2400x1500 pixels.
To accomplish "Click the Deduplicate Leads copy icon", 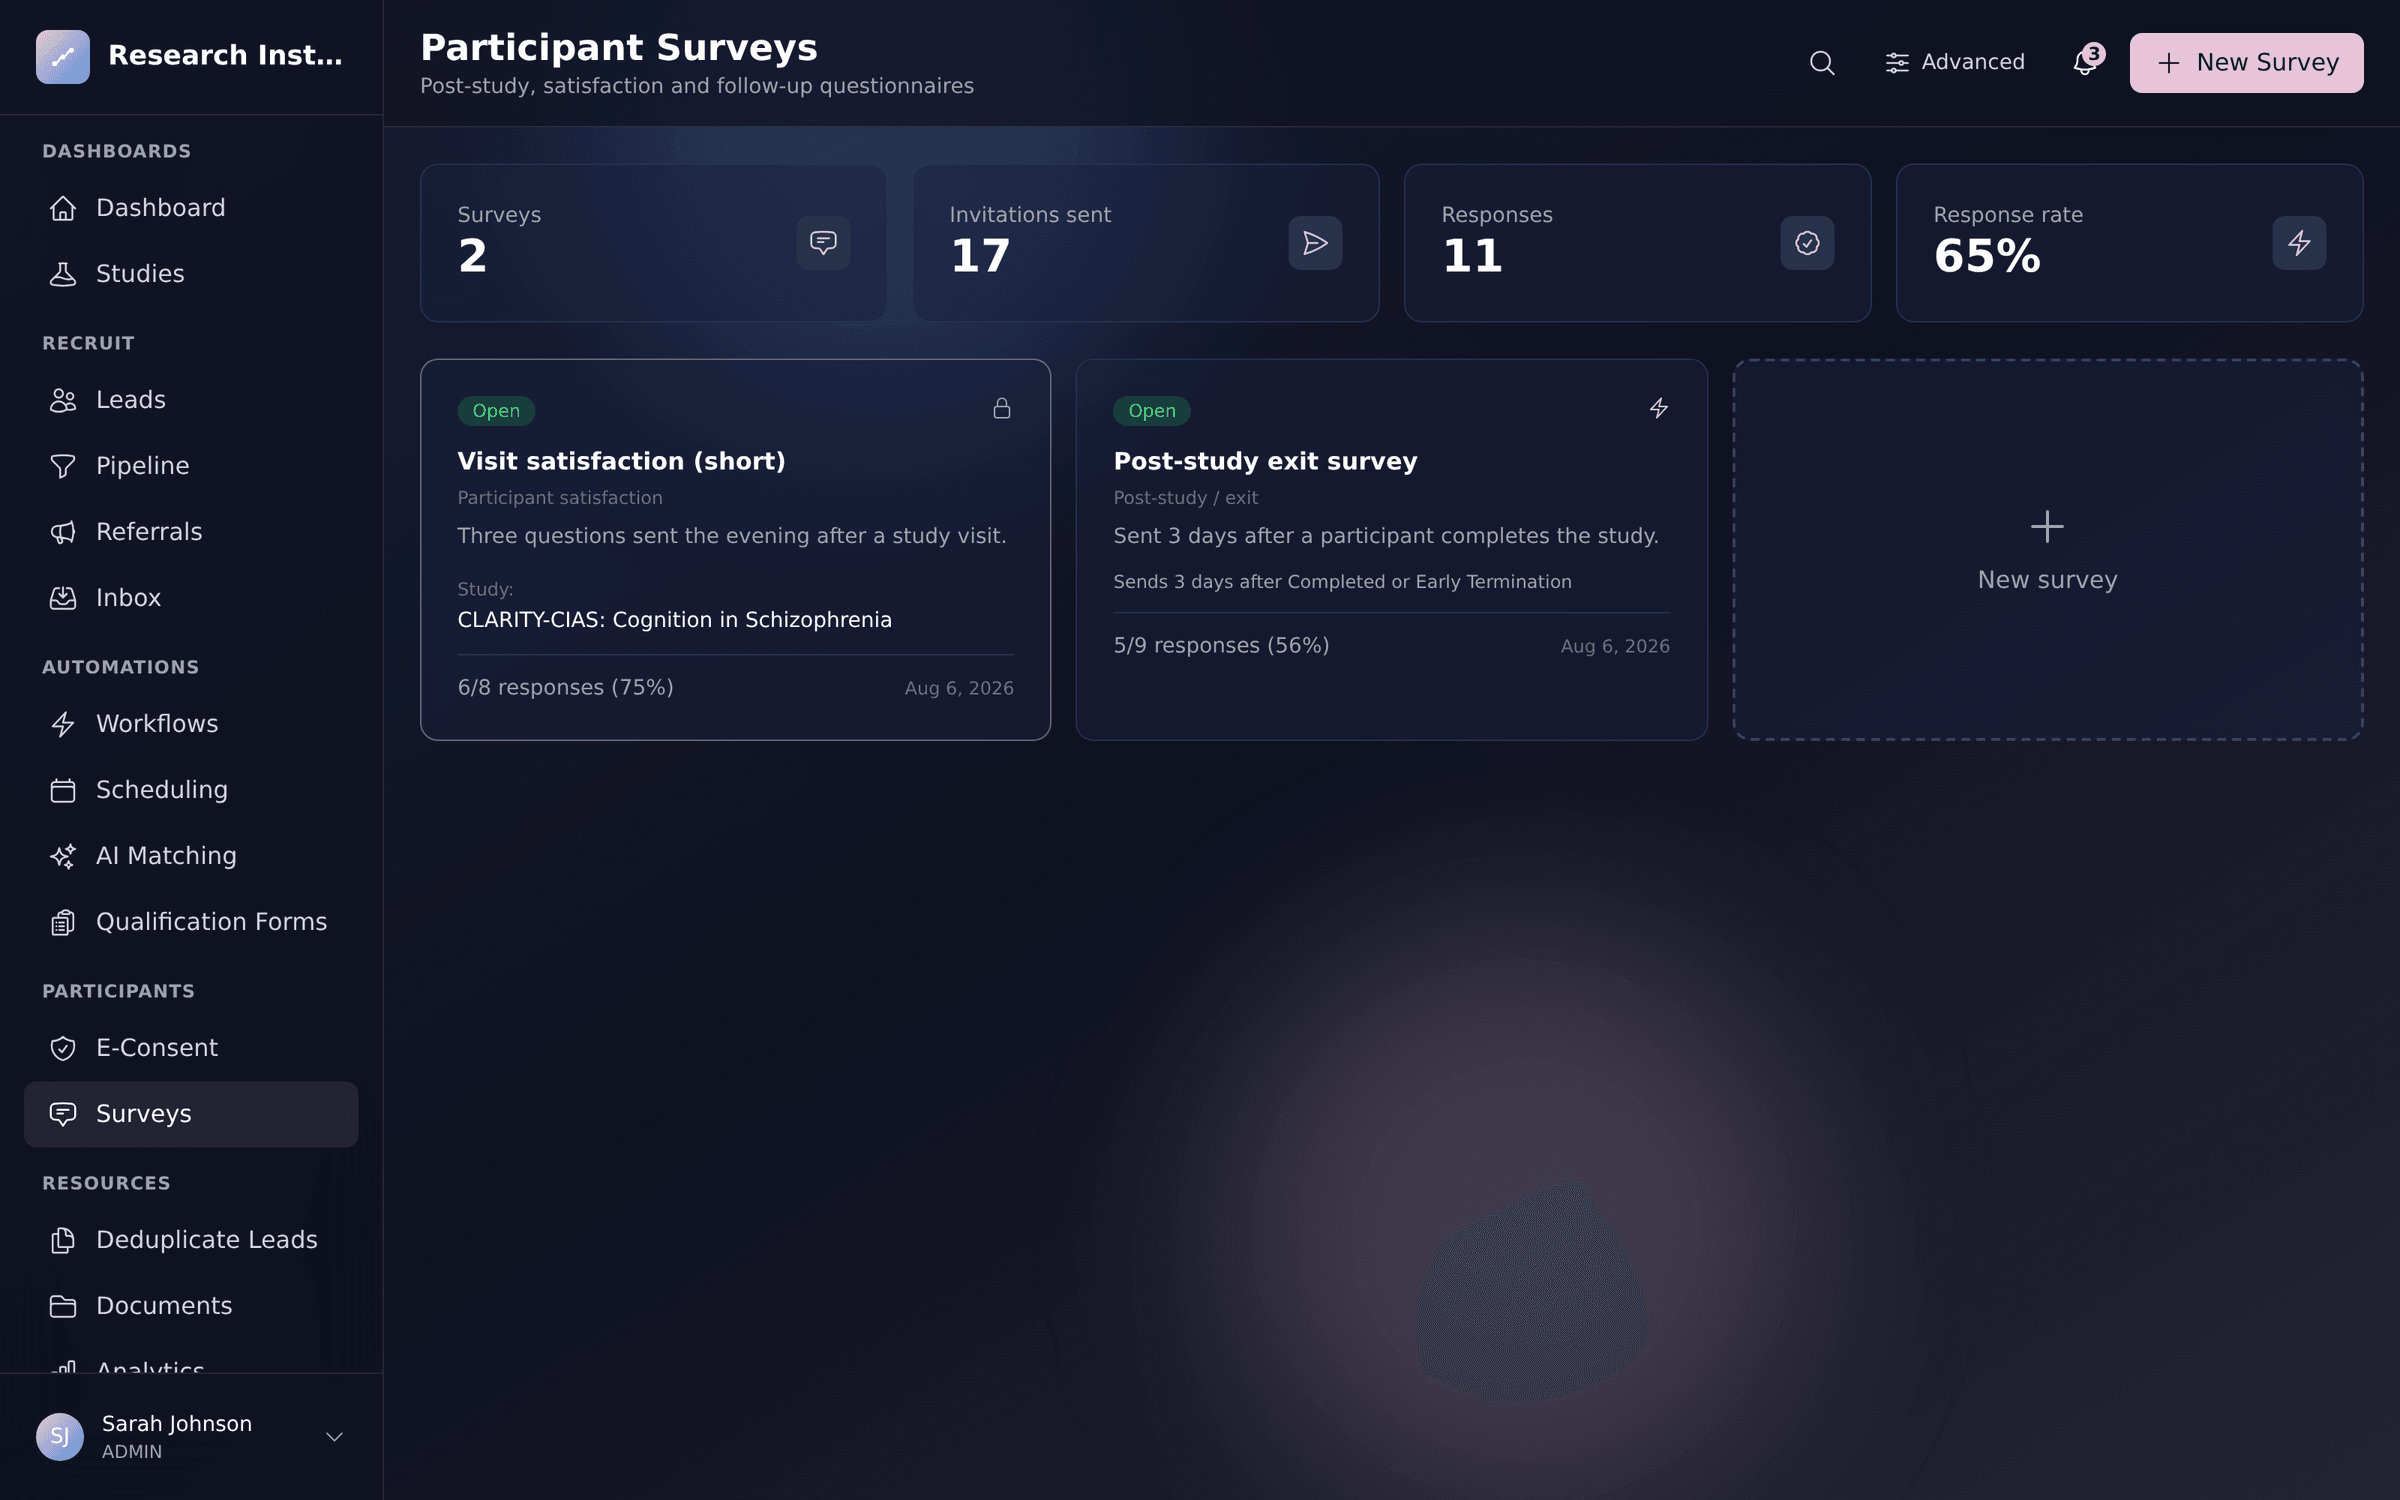I will 63,1240.
